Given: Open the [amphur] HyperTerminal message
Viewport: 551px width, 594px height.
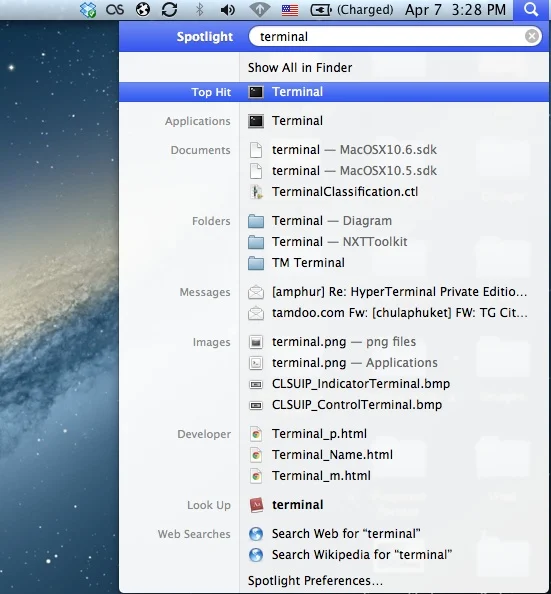Looking at the screenshot, I should coord(399,292).
